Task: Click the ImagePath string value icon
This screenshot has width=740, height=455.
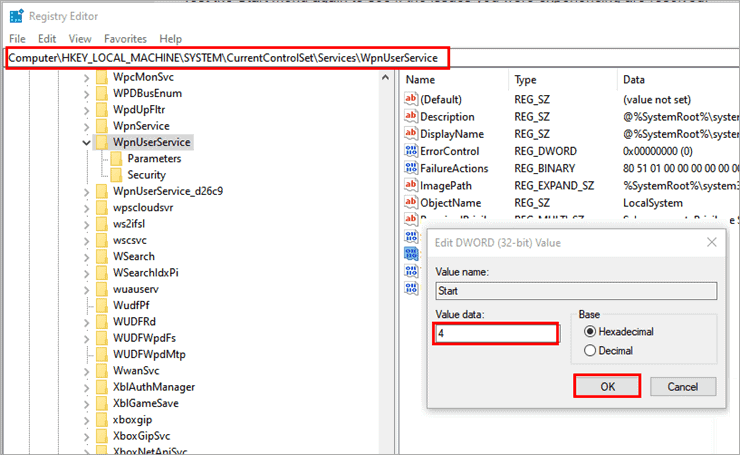Action: coord(411,185)
